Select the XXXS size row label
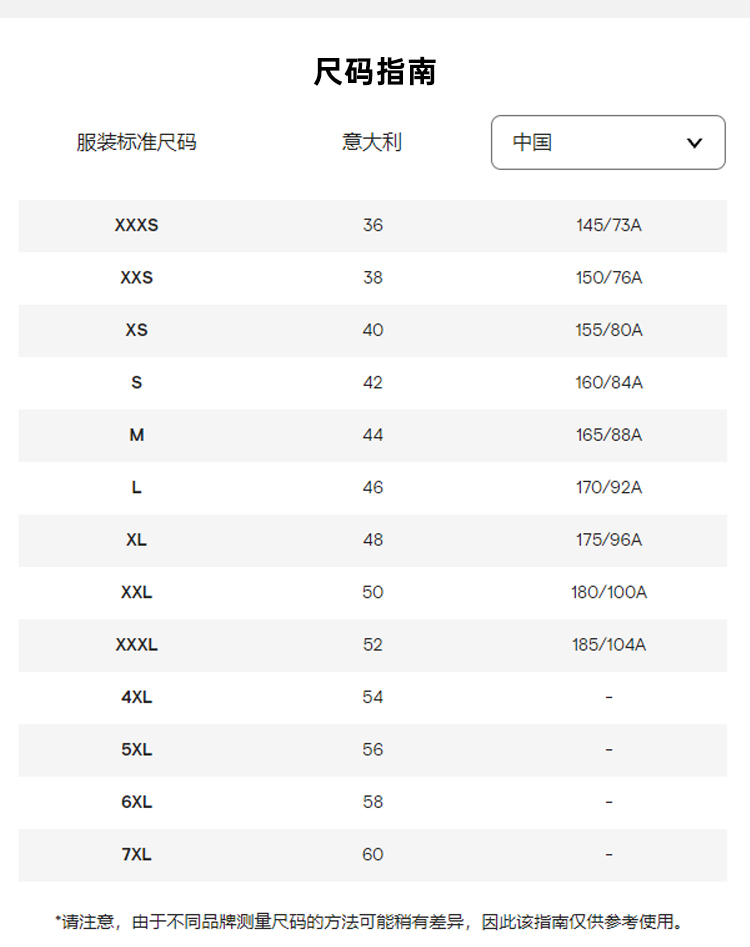 point(137,225)
